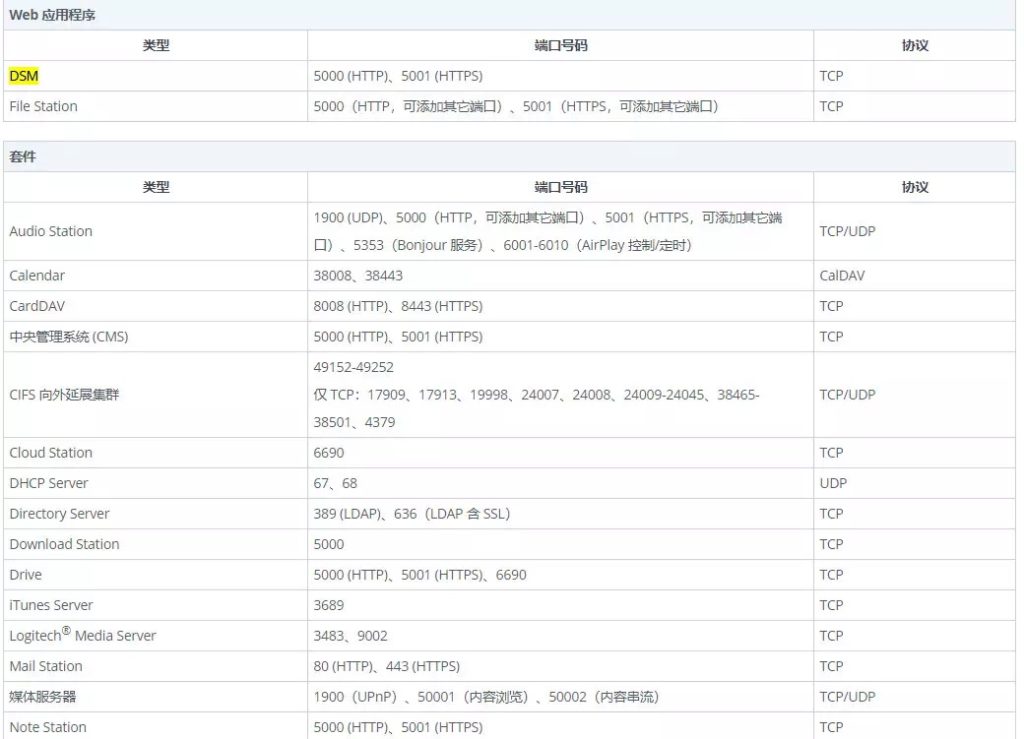Click 中央管理系统 (CMS) row label

(x=69, y=337)
